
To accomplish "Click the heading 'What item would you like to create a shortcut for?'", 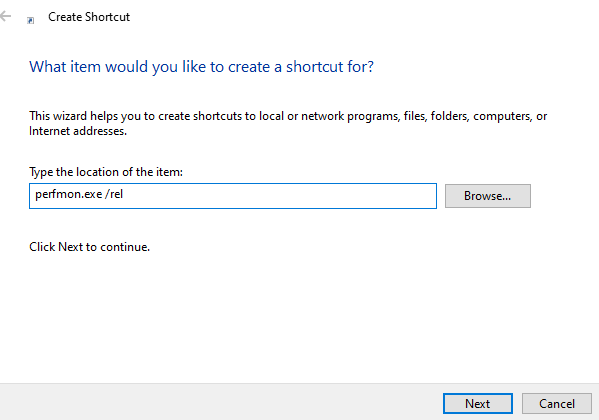I will 201,66.
